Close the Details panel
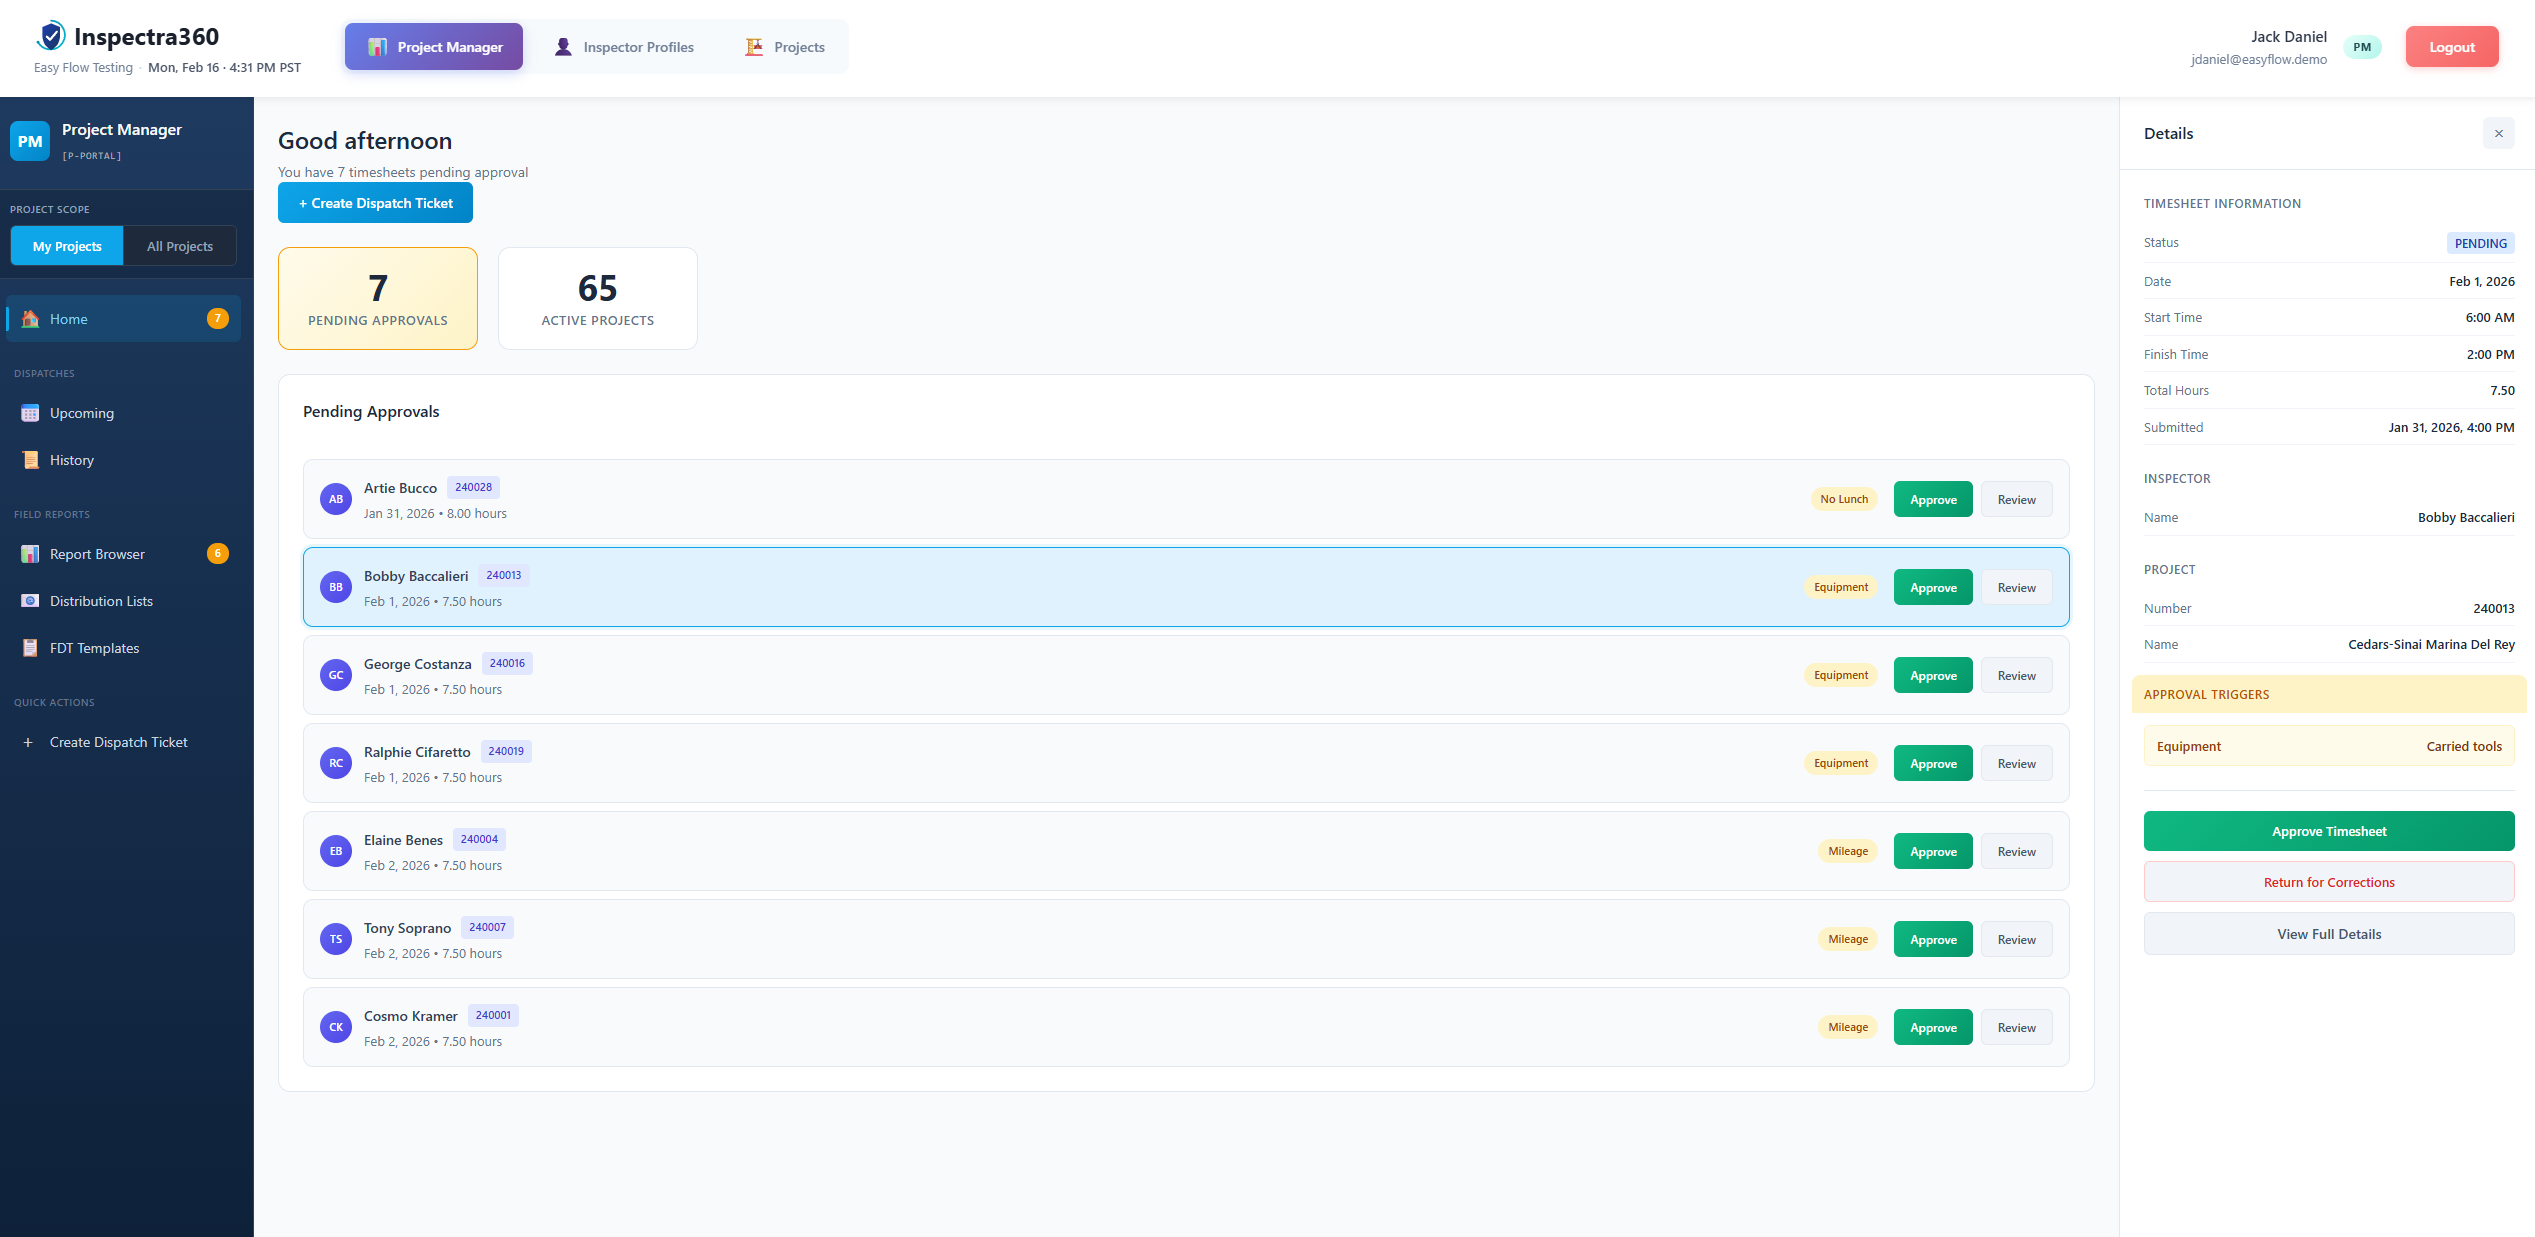Image resolution: width=2535 pixels, height=1237 pixels. [2498, 132]
